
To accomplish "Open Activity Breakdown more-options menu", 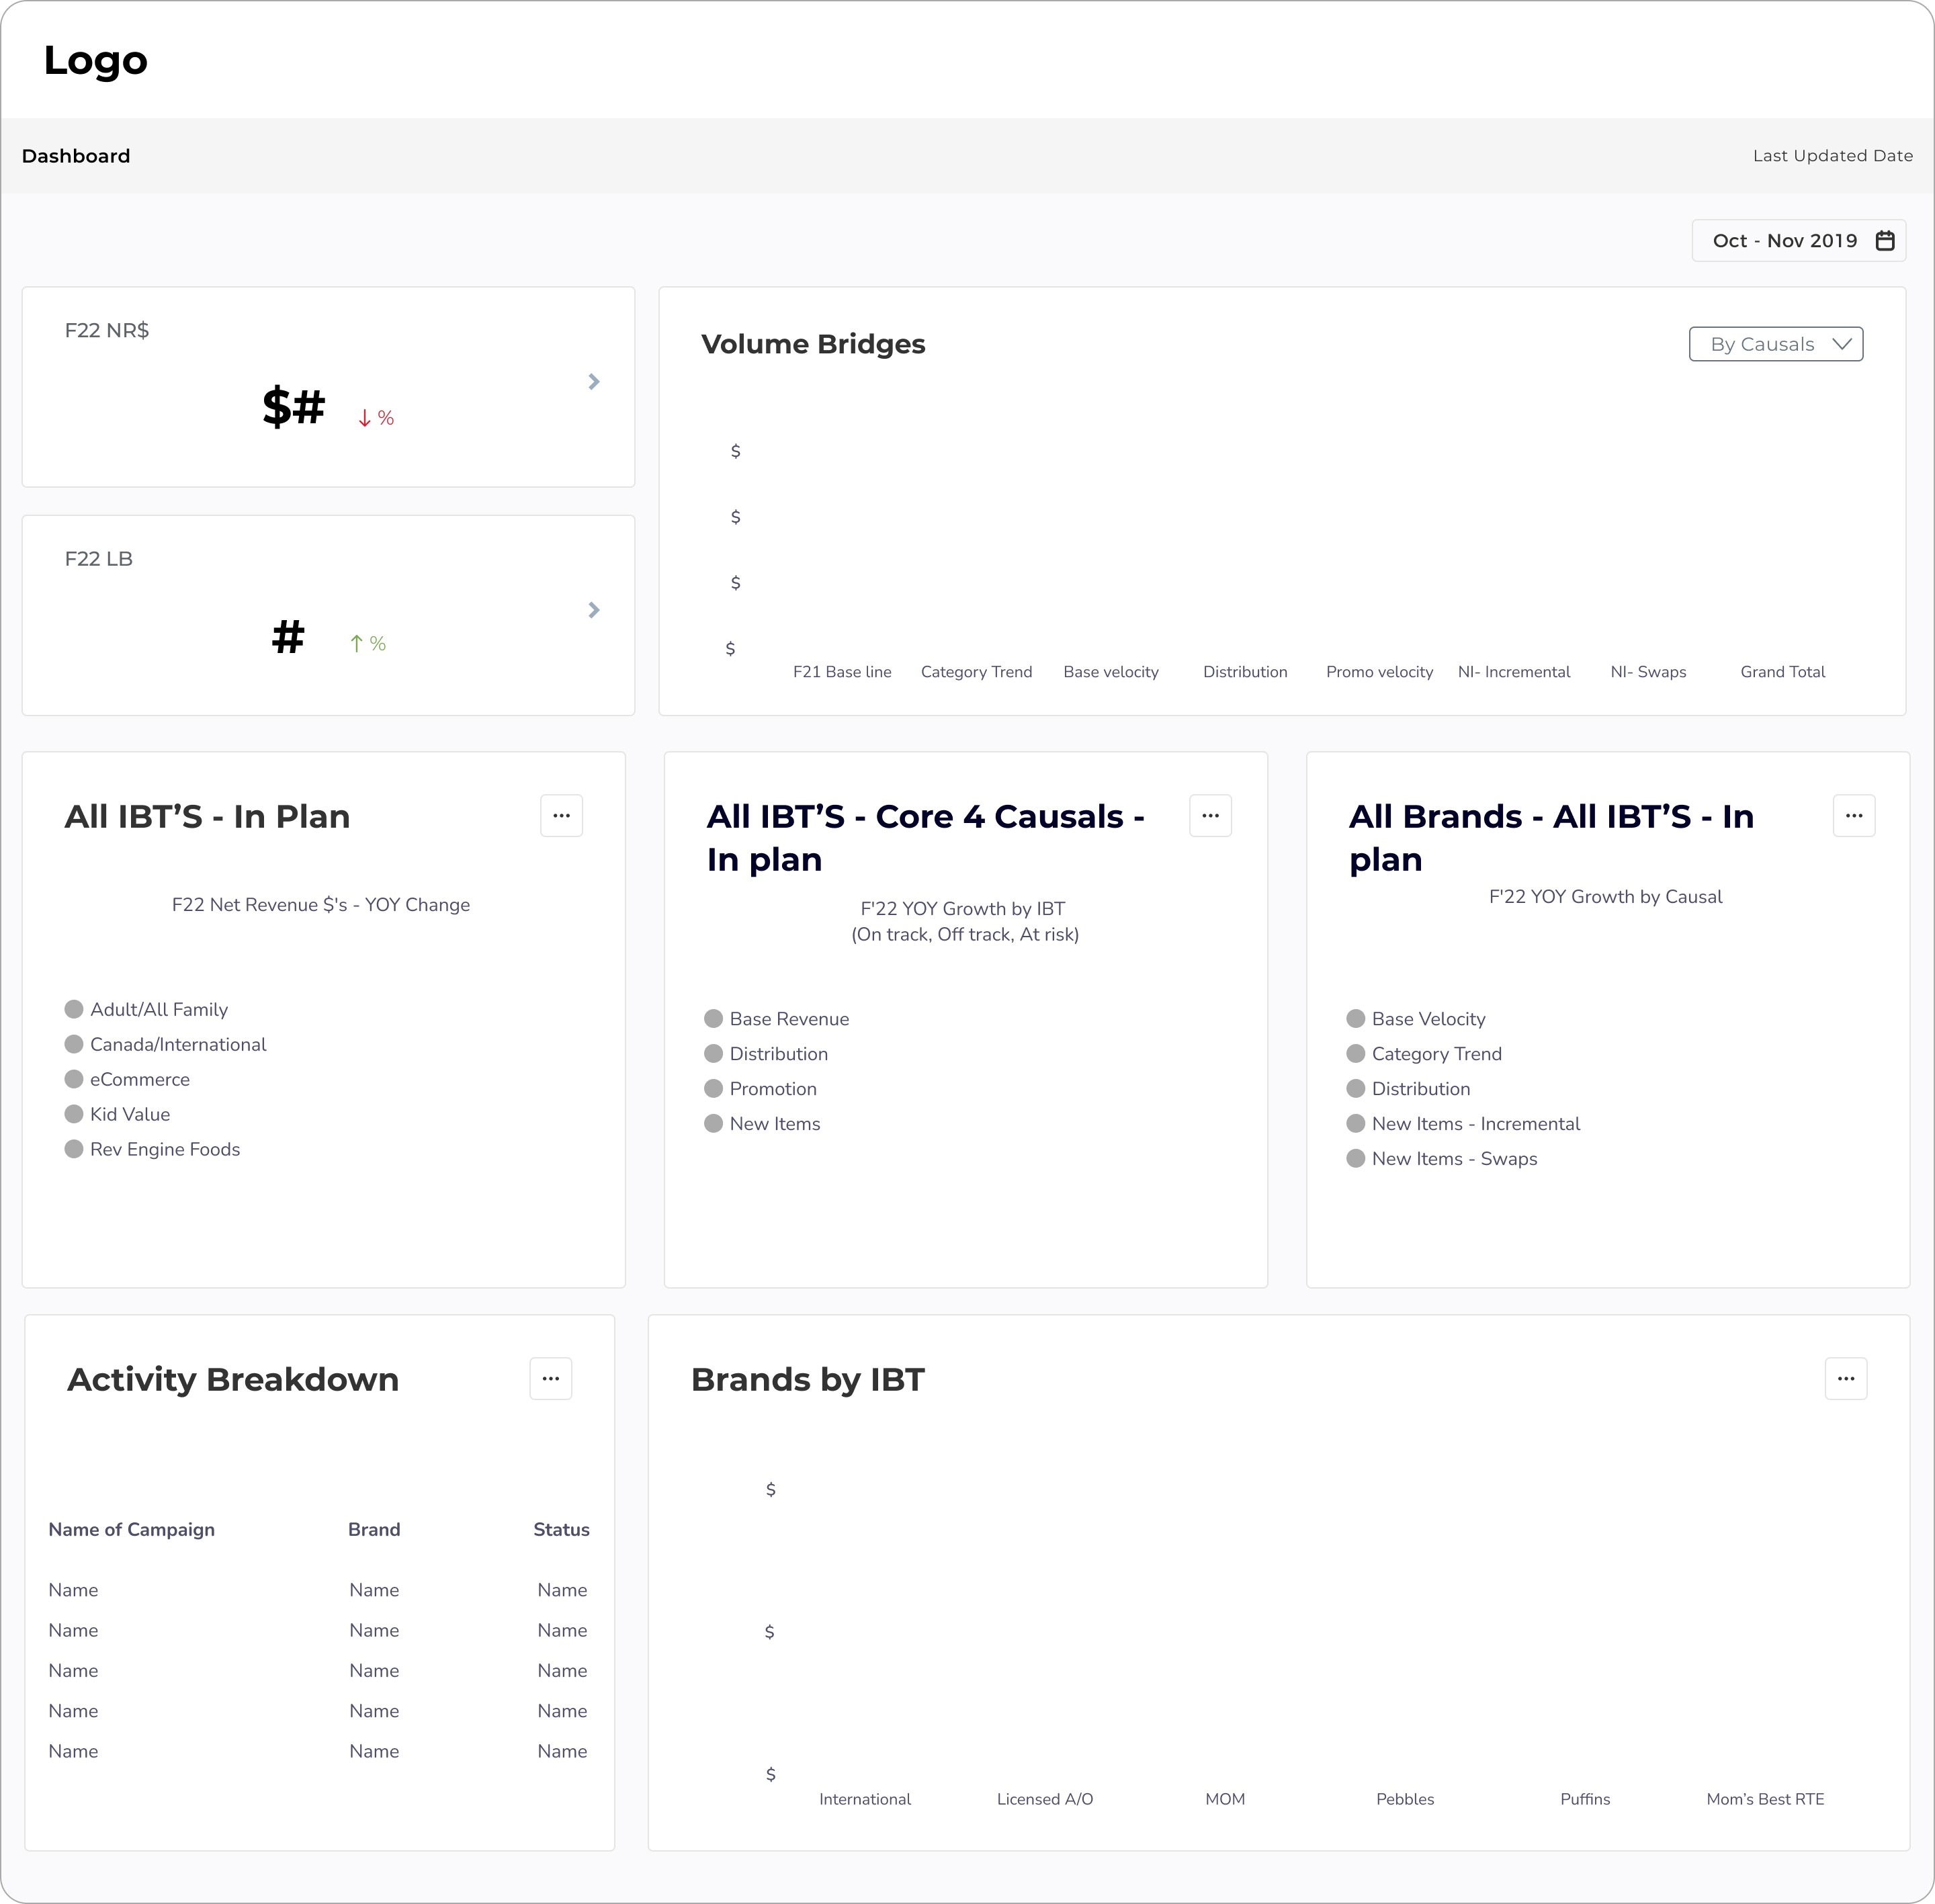I will click(550, 1379).
